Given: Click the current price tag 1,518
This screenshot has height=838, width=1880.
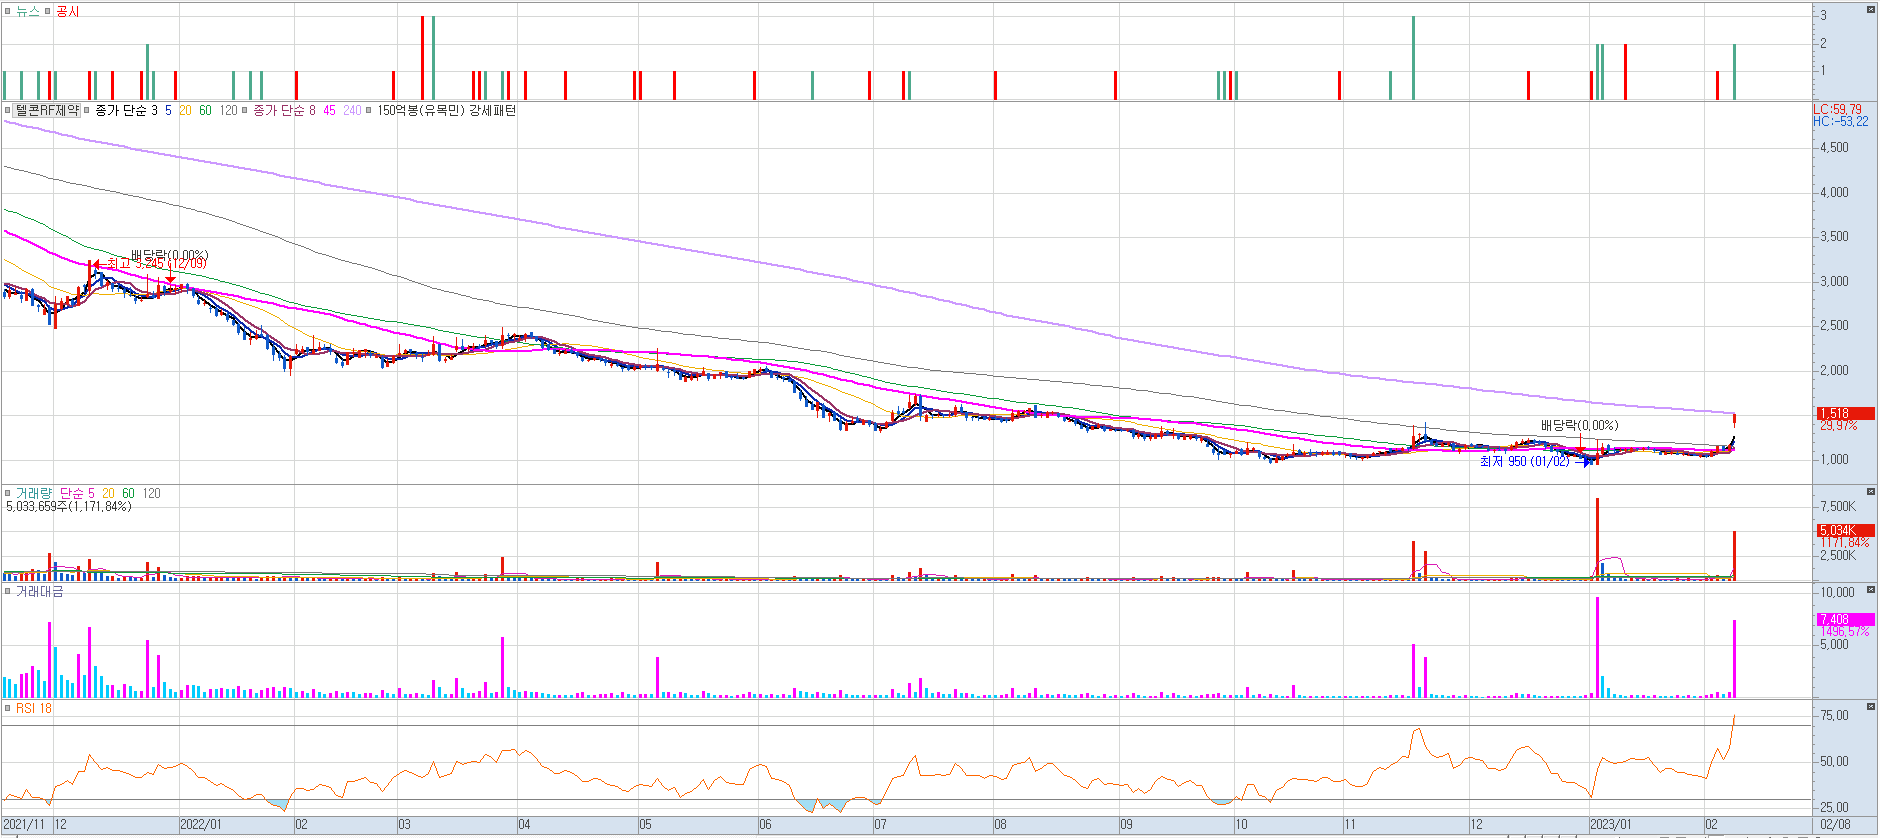Looking at the screenshot, I should tap(1845, 413).
